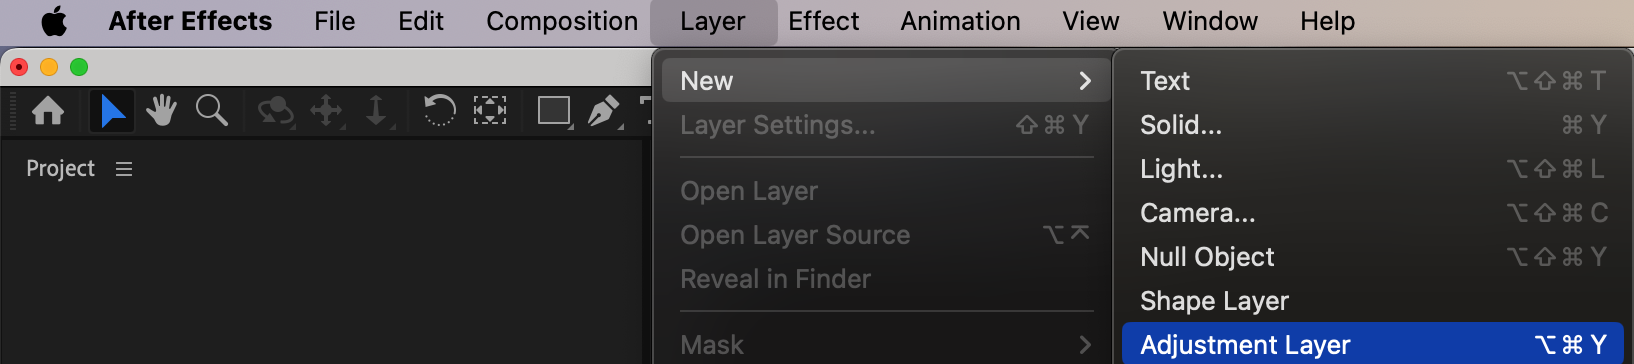Select the Zoom magnifier tool
This screenshot has height=364, width=1634.
click(x=212, y=110)
